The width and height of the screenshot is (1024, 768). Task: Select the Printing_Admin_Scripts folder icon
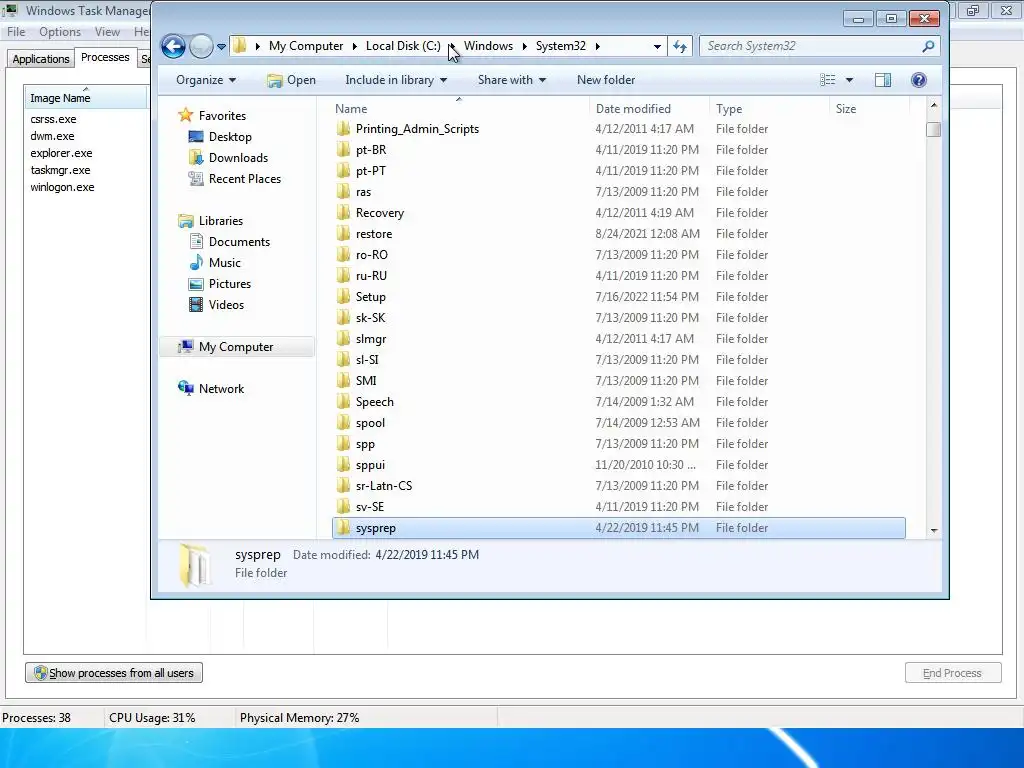tap(344, 129)
